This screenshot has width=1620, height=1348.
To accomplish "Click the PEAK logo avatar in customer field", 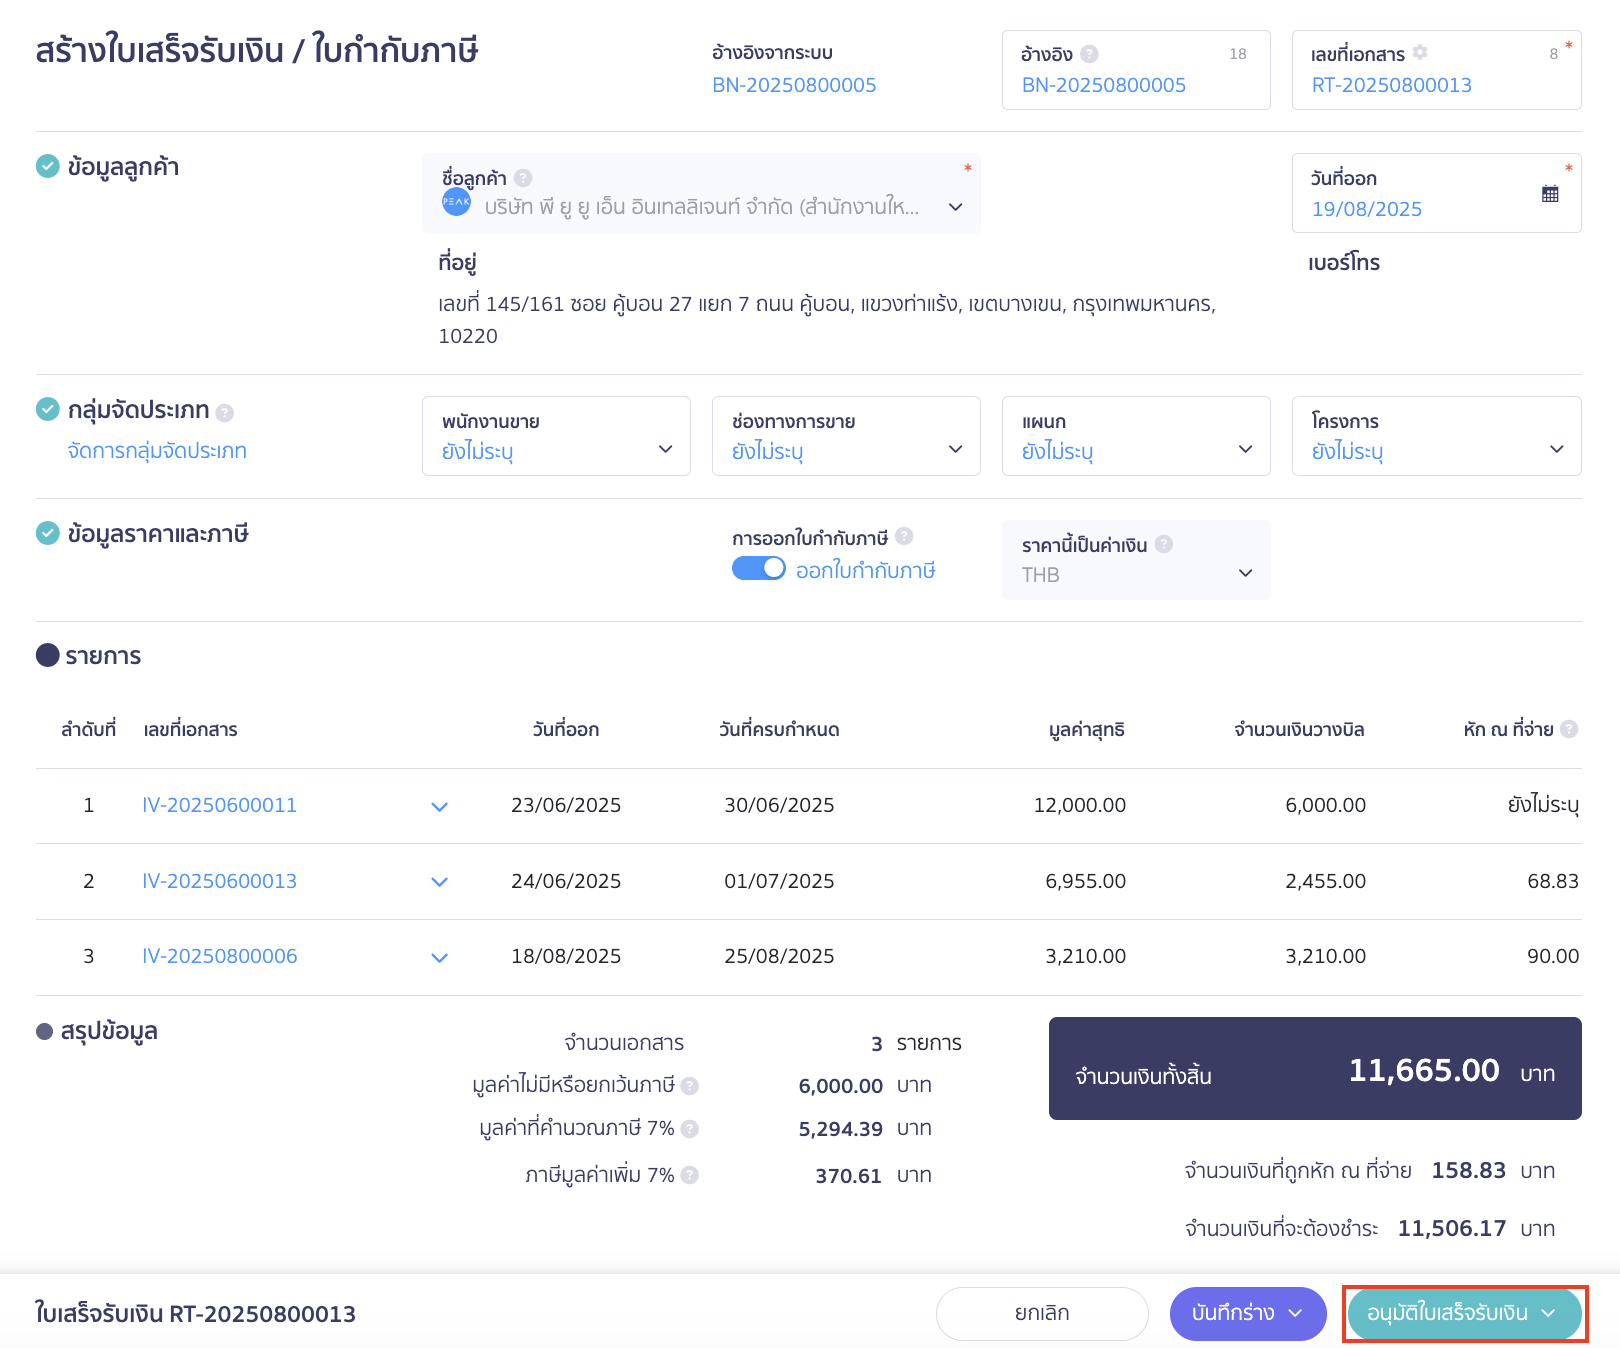I will tap(457, 205).
